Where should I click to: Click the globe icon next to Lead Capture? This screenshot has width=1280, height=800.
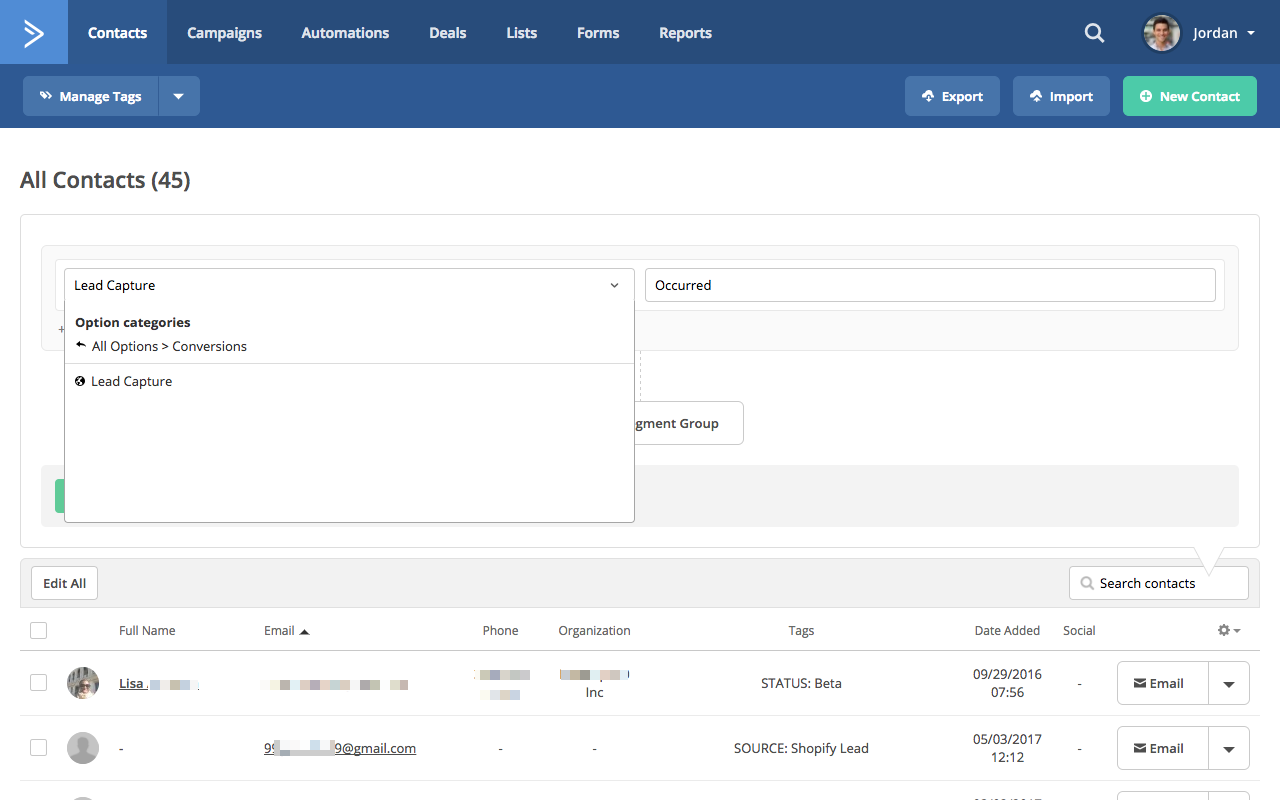[80, 381]
